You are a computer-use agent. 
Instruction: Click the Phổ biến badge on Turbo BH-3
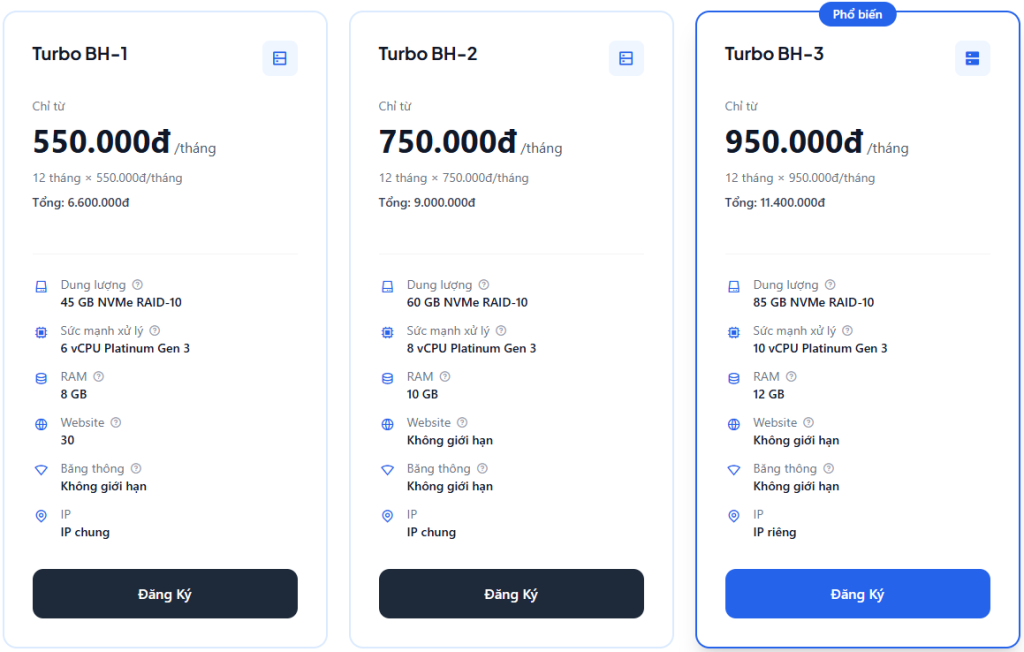[857, 14]
